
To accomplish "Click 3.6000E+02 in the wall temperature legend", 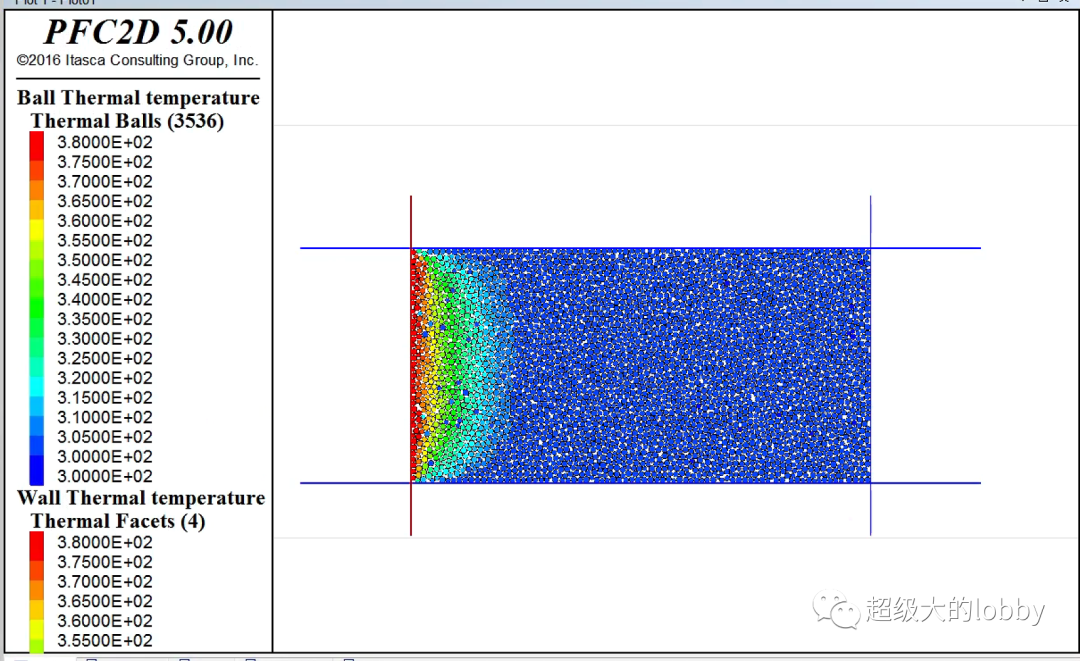I will click(105, 621).
